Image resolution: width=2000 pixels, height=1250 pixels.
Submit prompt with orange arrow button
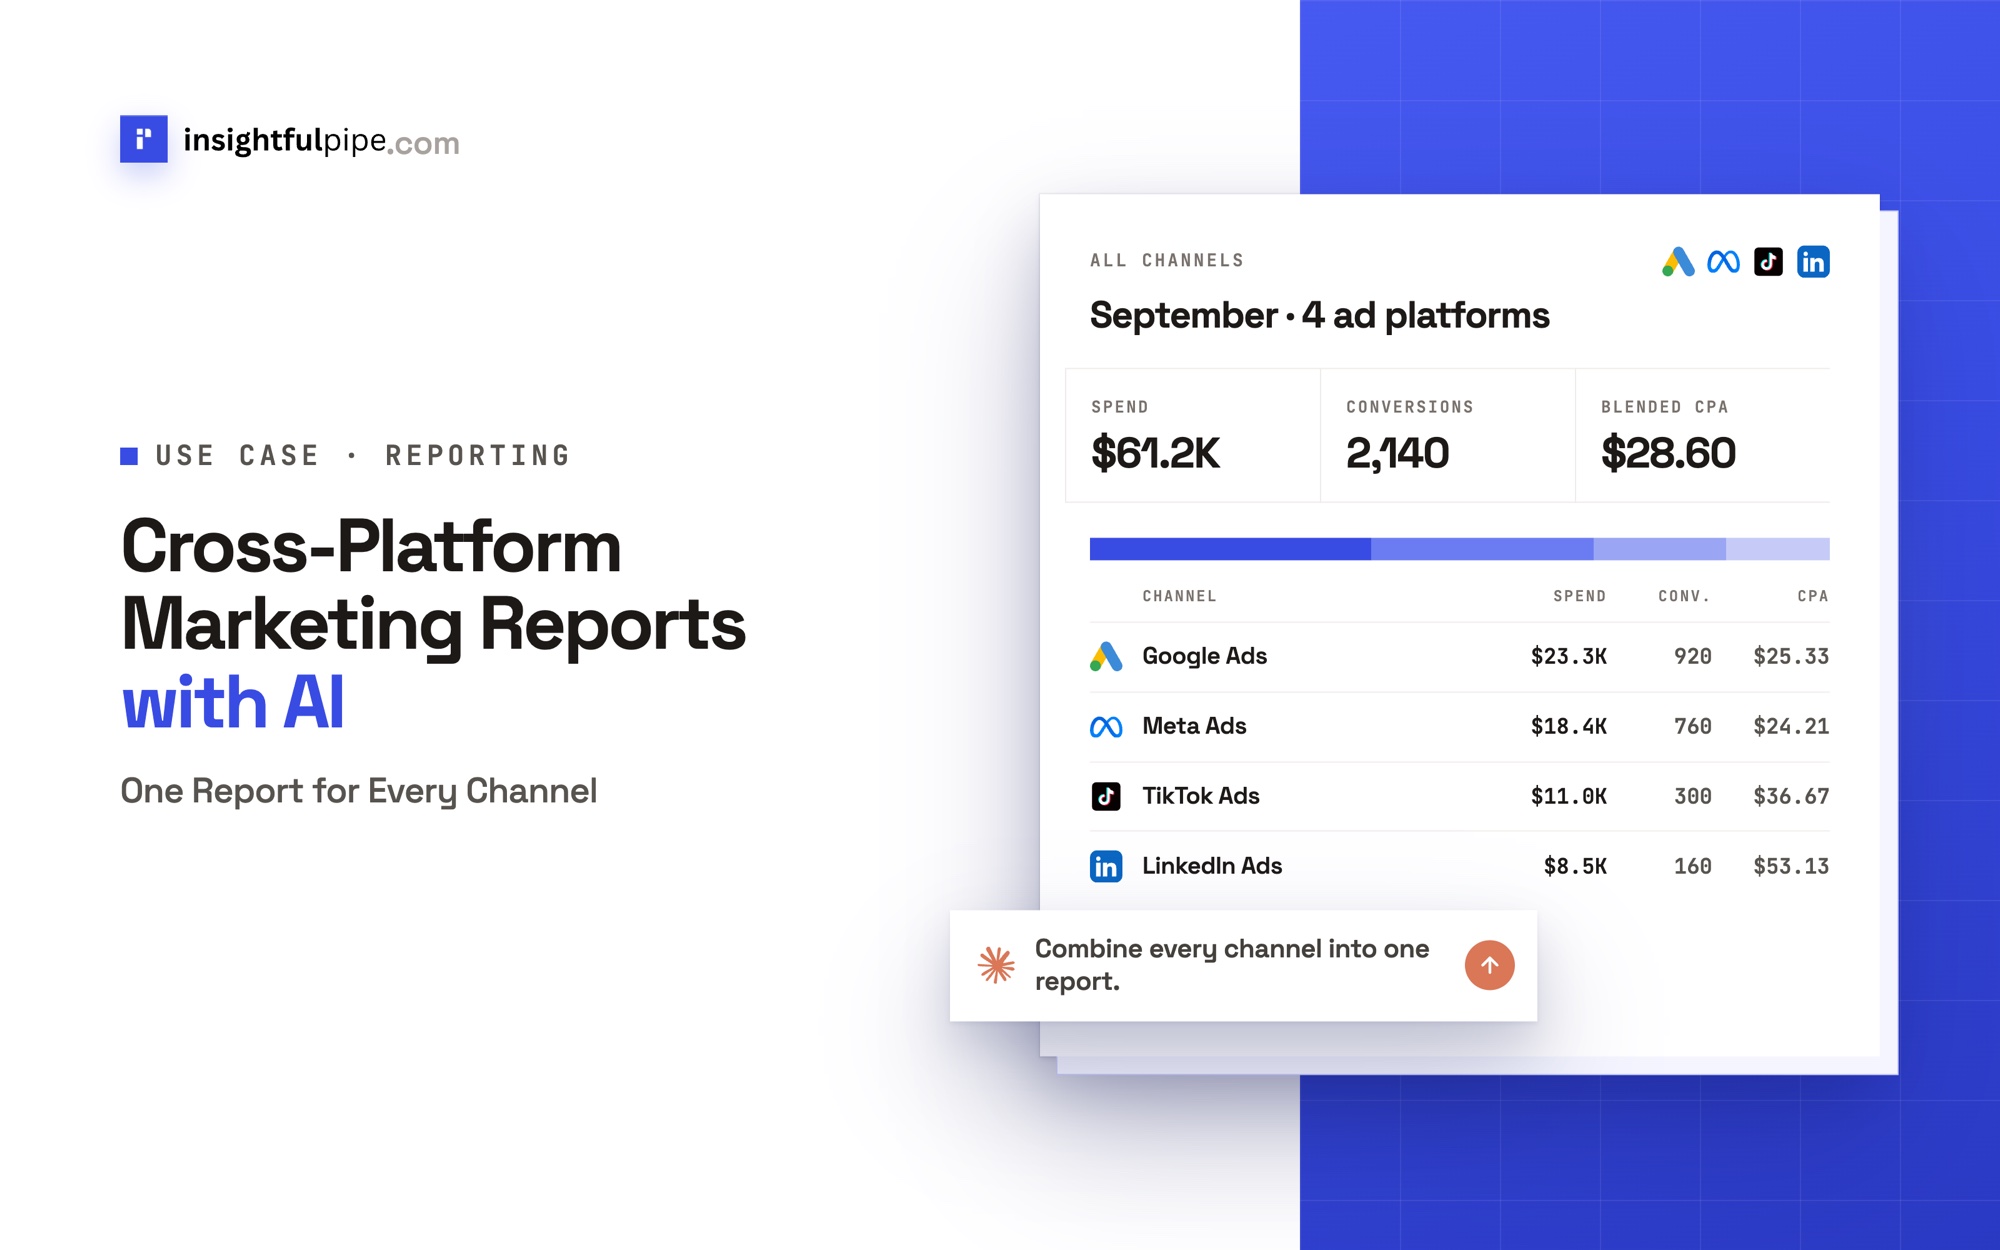click(1489, 965)
